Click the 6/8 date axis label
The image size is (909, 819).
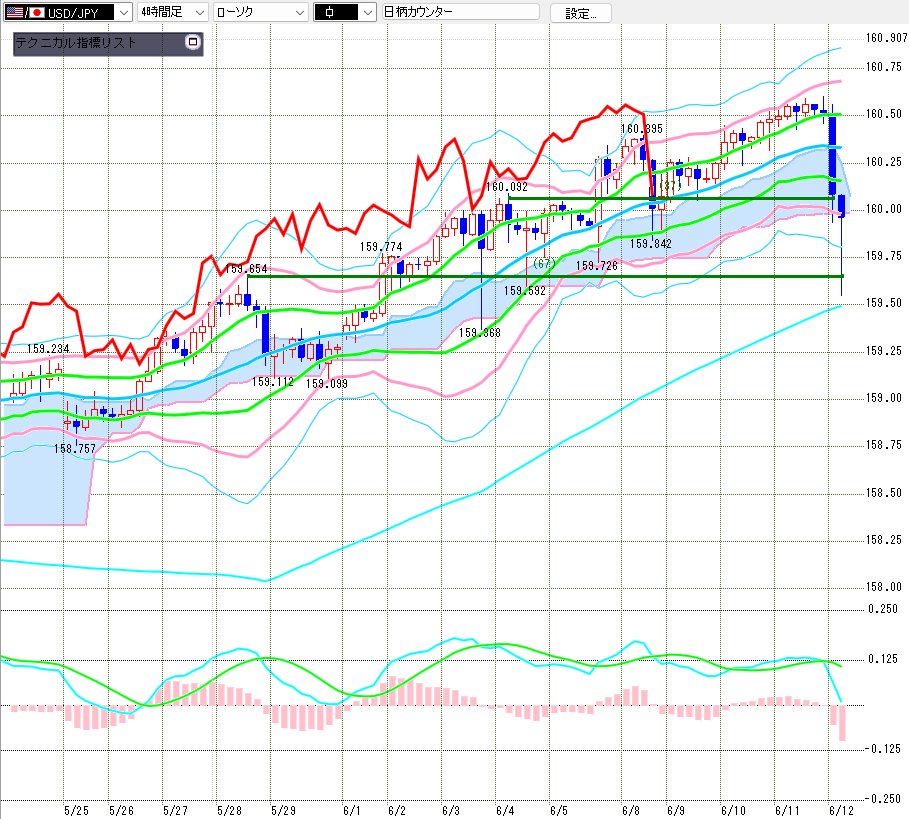[x=630, y=810]
